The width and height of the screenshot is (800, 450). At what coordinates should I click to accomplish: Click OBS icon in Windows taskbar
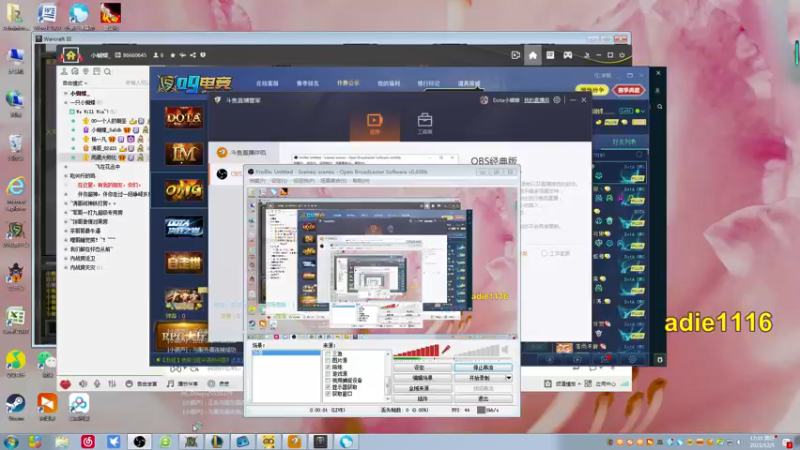(x=139, y=441)
